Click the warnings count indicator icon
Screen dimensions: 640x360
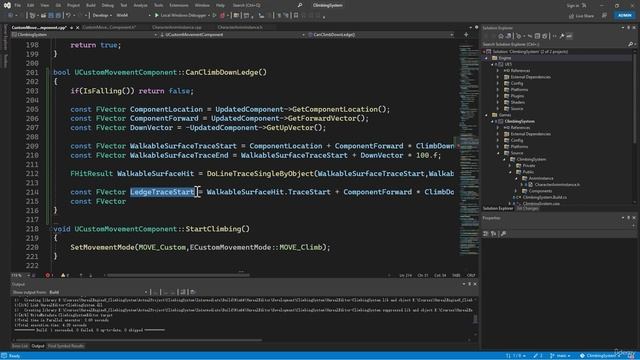click(x=64, y=276)
